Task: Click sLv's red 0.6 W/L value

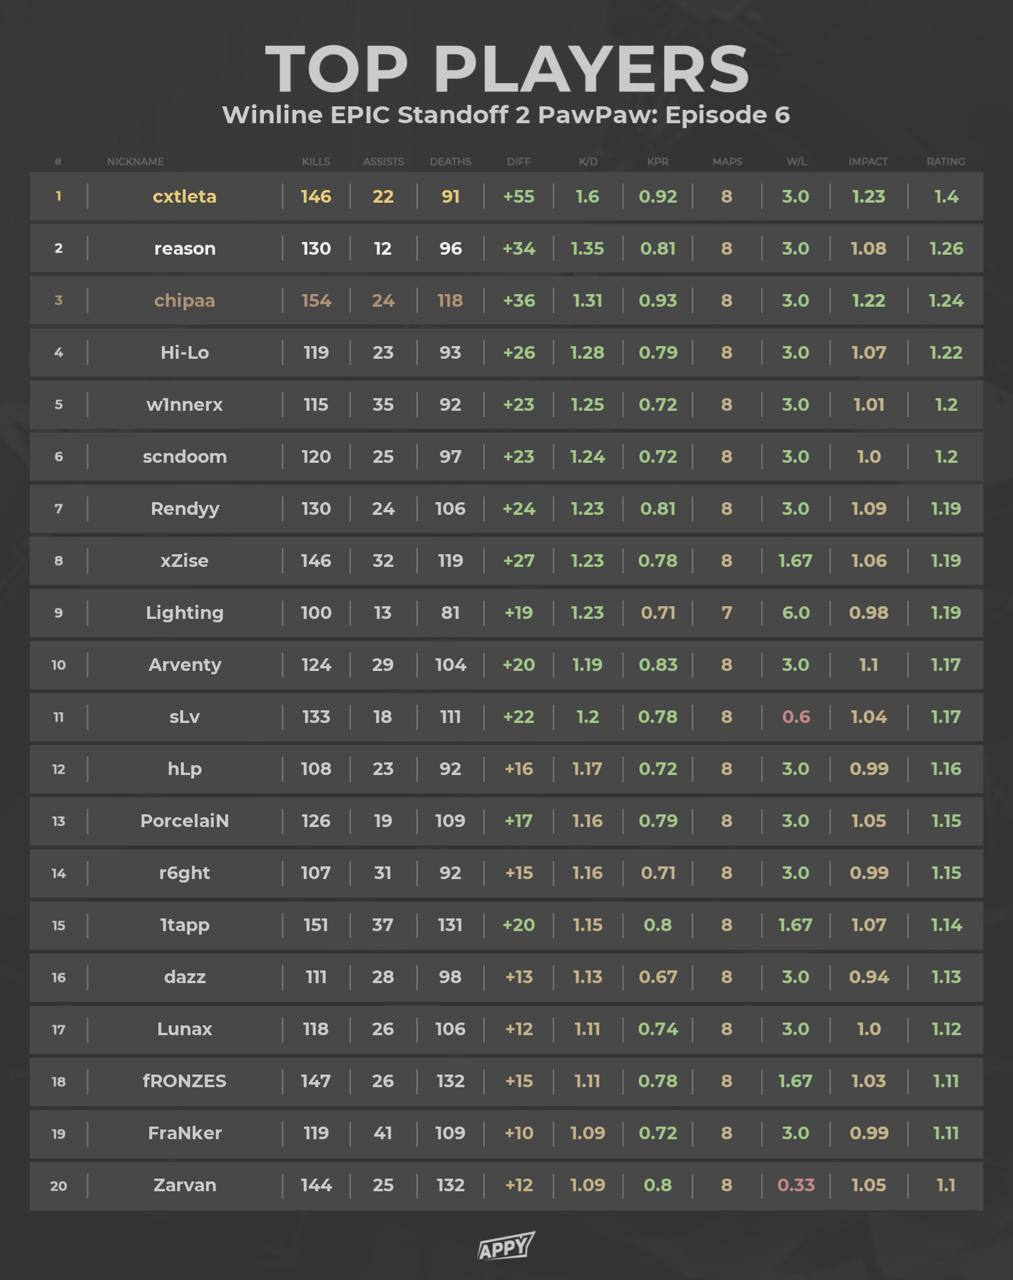Action: point(795,717)
